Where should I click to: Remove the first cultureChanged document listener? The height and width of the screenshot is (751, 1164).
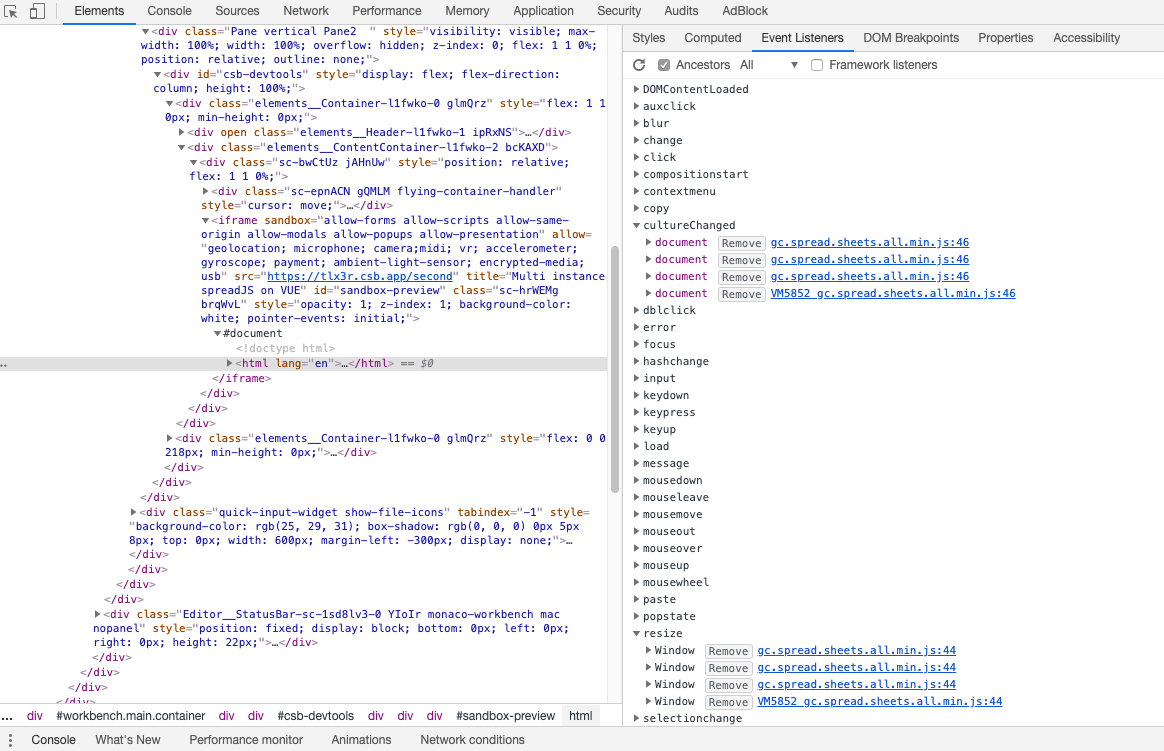(x=741, y=243)
